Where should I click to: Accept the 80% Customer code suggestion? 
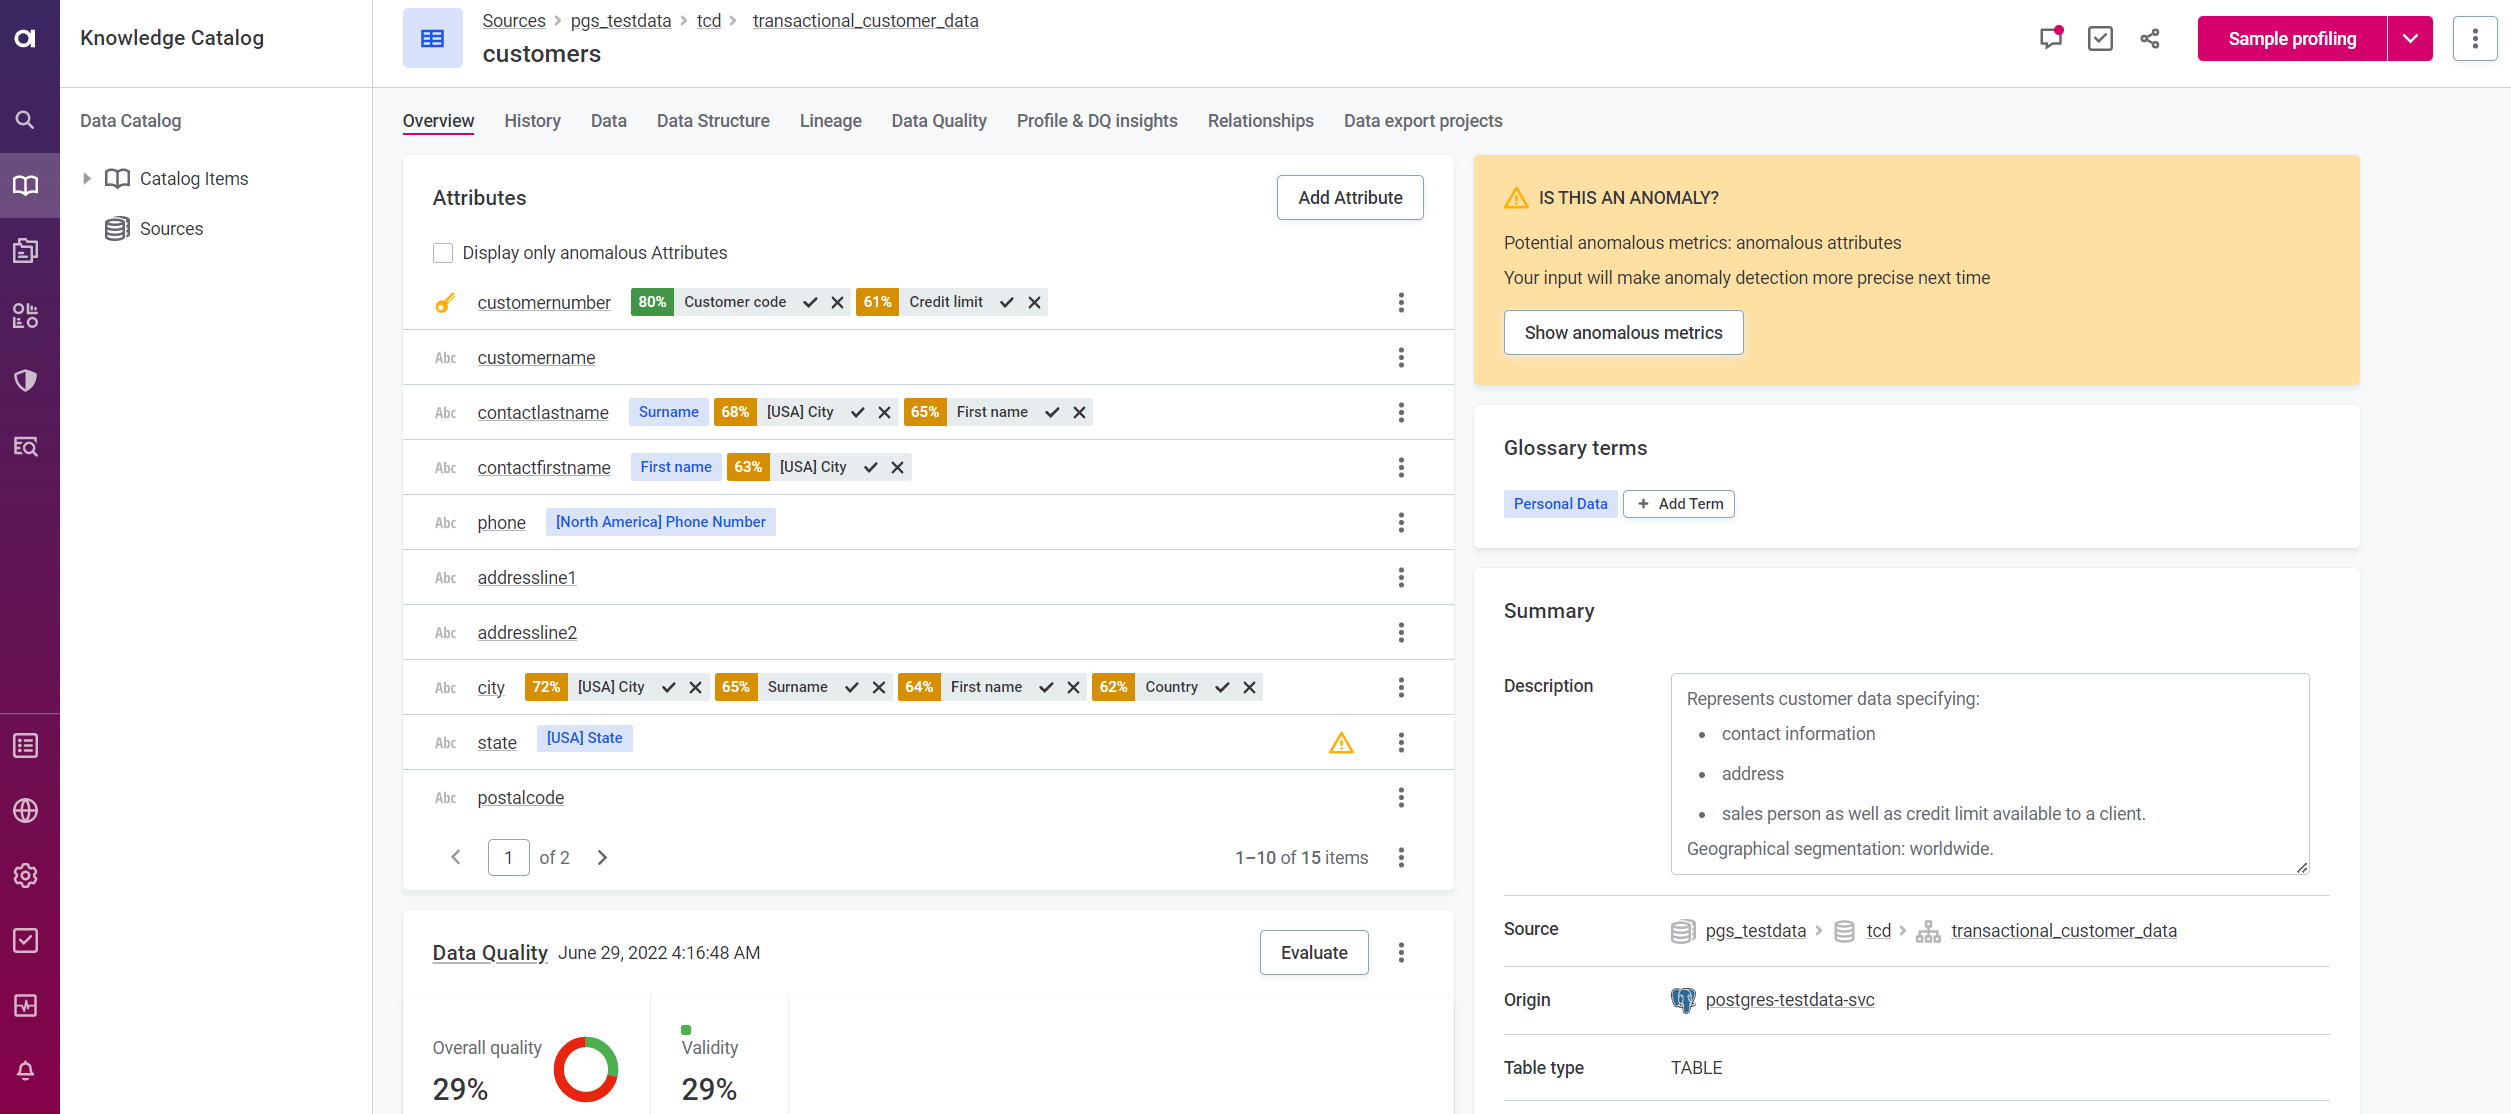(x=810, y=302)
